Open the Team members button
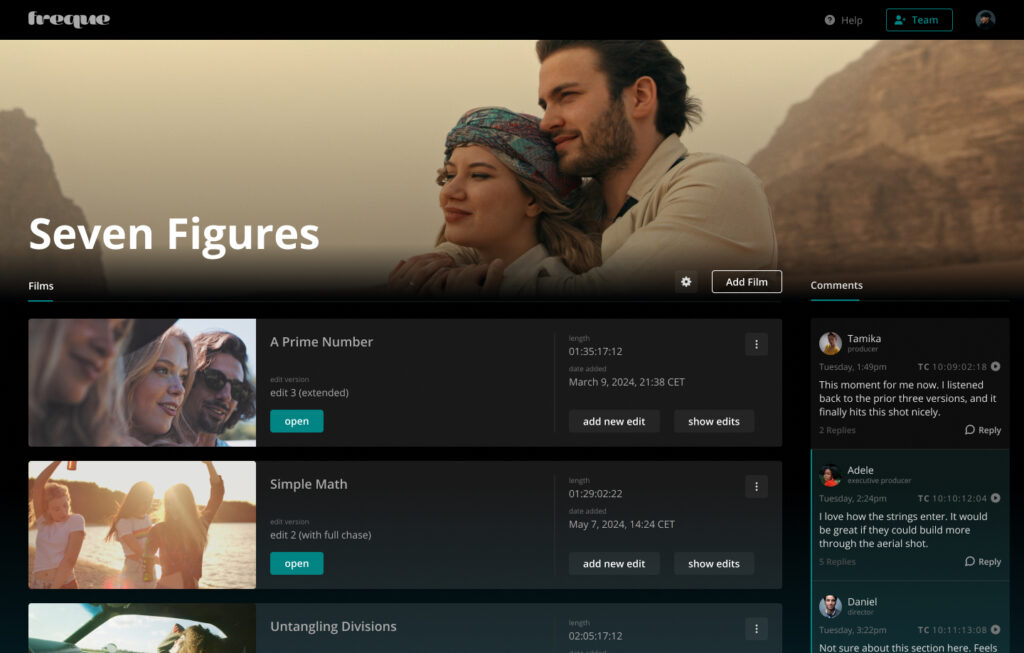Screen dimensions: 1024x653 (918, 20)
